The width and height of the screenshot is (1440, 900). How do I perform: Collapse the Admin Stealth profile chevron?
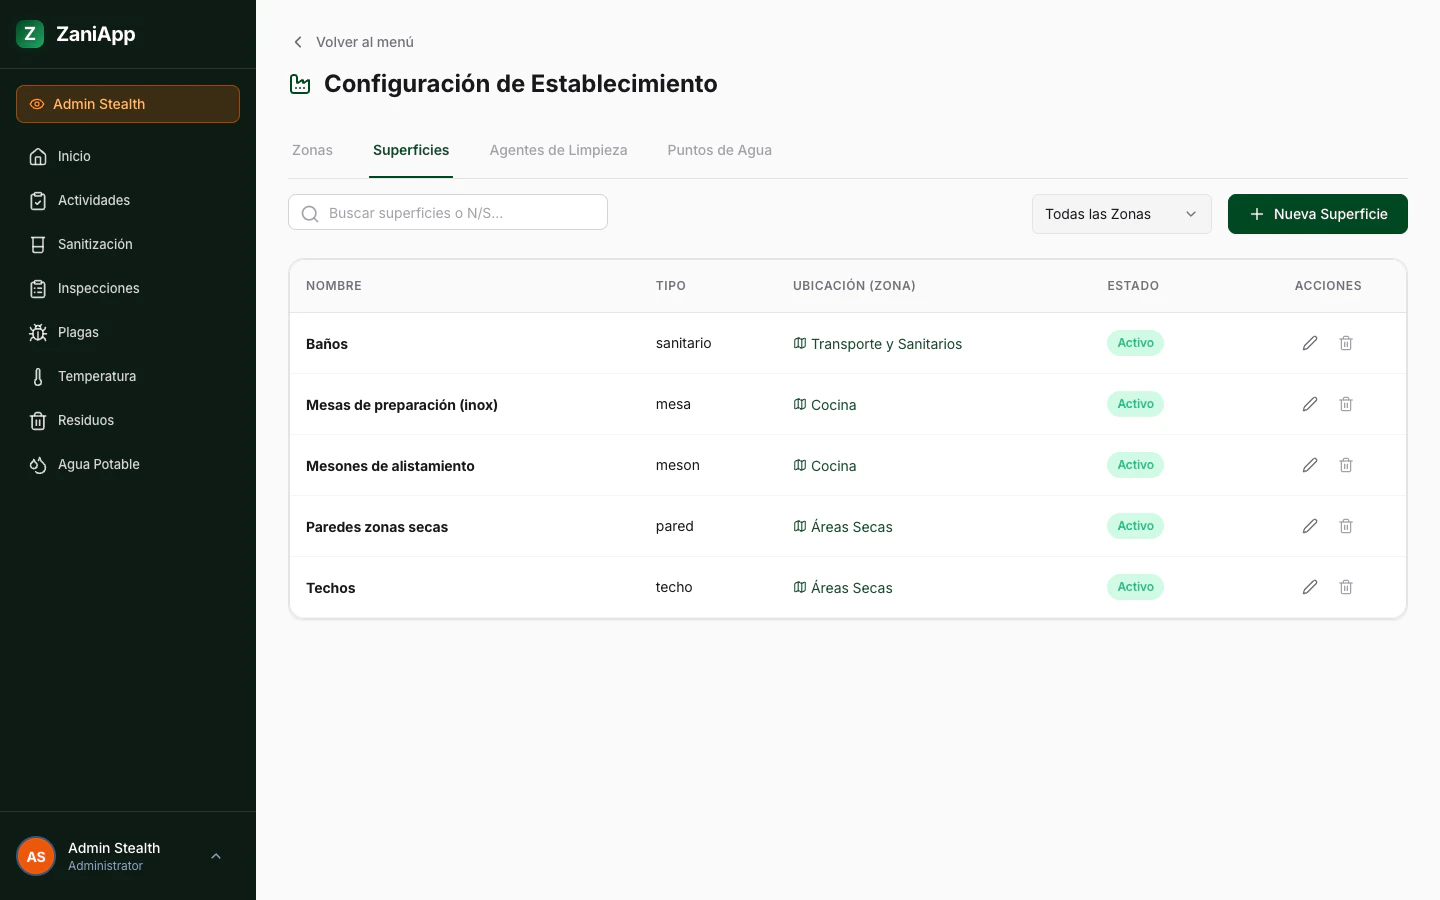click(216, 856)
